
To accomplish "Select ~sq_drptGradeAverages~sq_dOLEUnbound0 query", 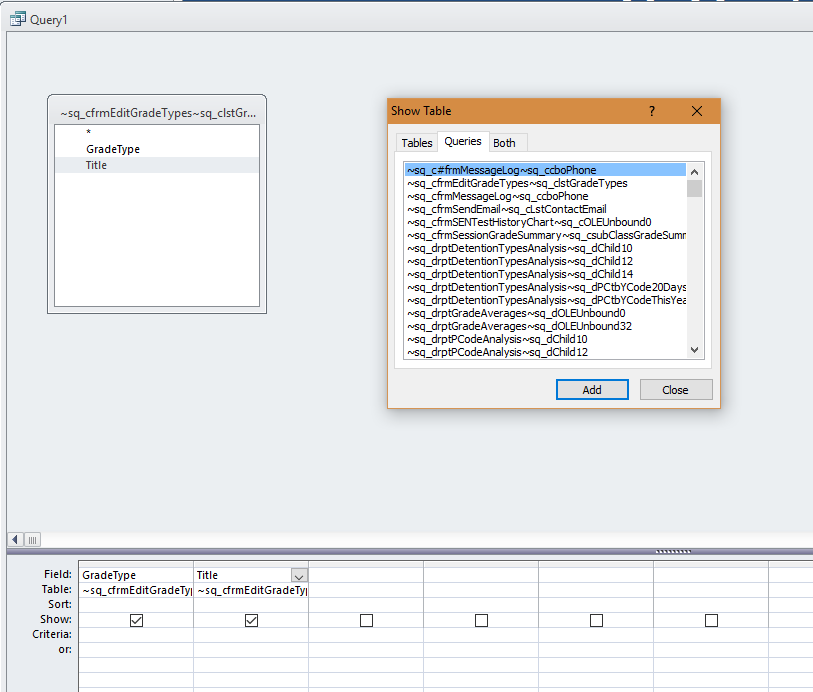I will click(545, 313).
